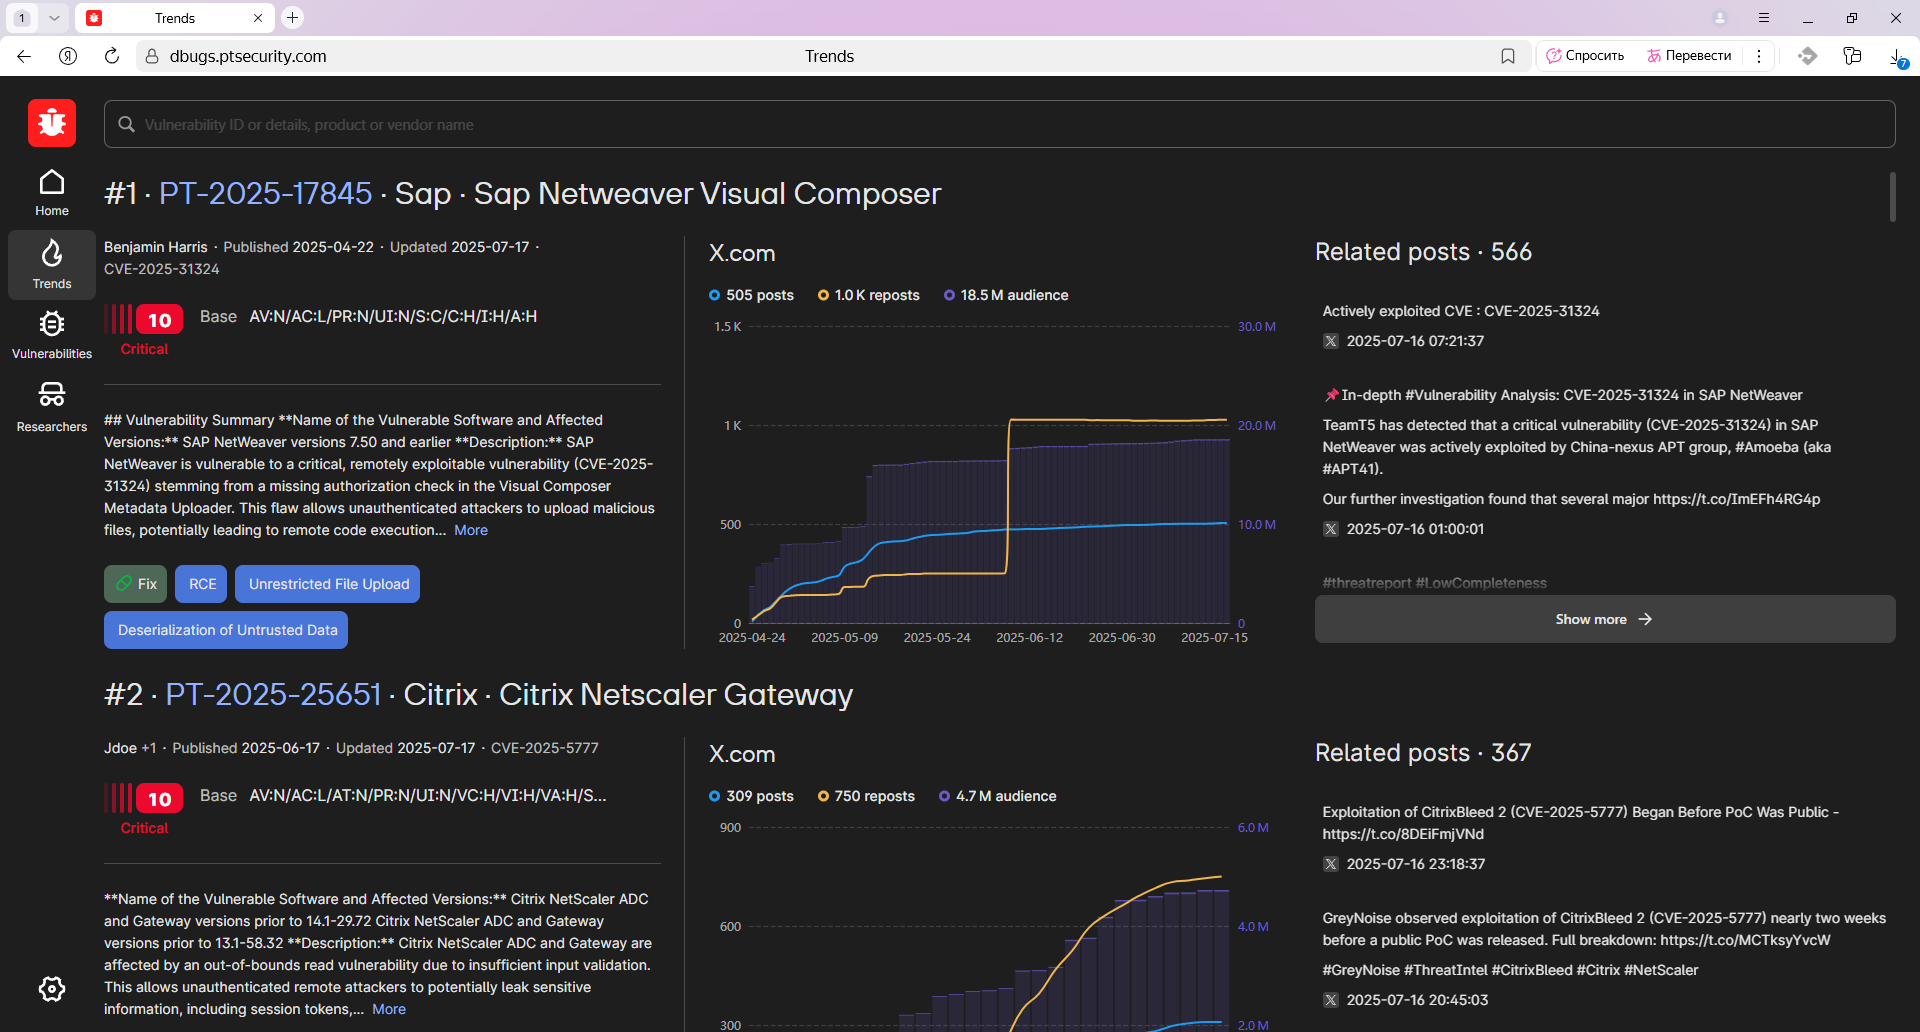This screenshot has height=1032, width=1920.
Task: Click More under SAP NetWeaver description
Action: 471,530
